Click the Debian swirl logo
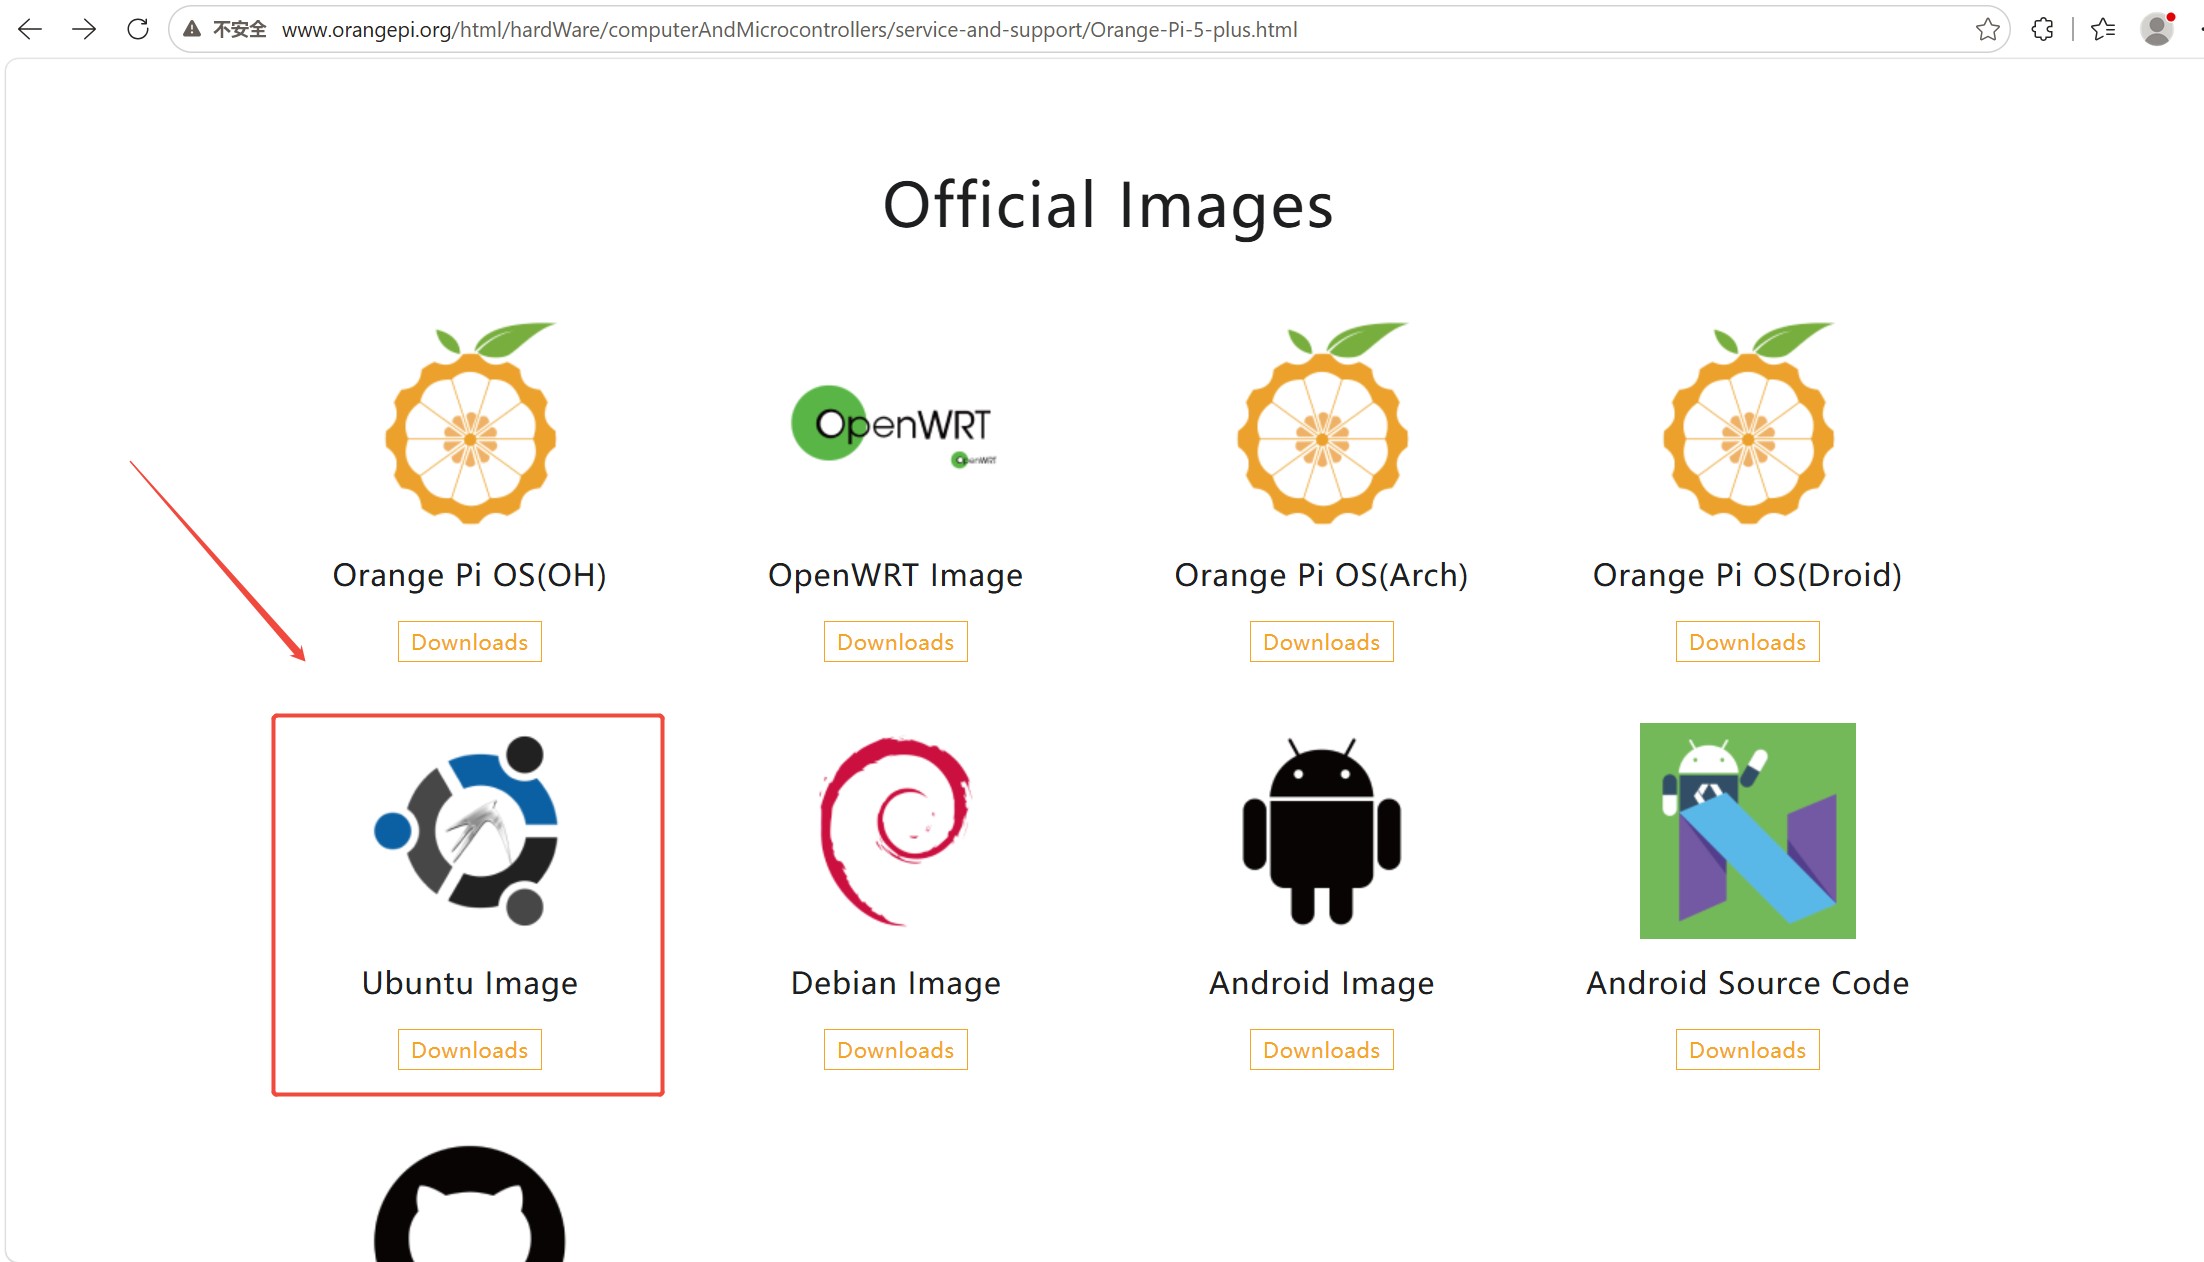This screenshot has height=1262, width=2204. click(x=895, y=831)
